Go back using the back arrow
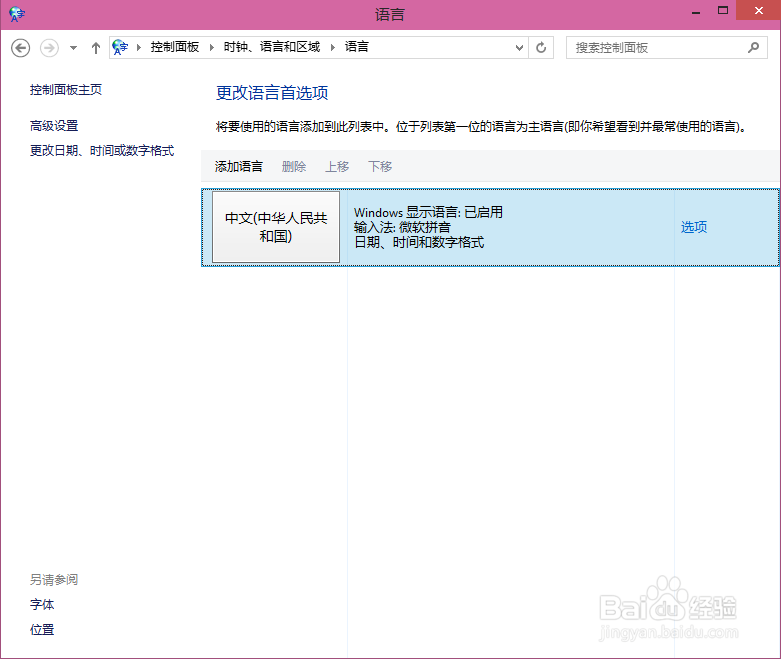This screenshot has width=781, height=659. [x=20, y=48]
